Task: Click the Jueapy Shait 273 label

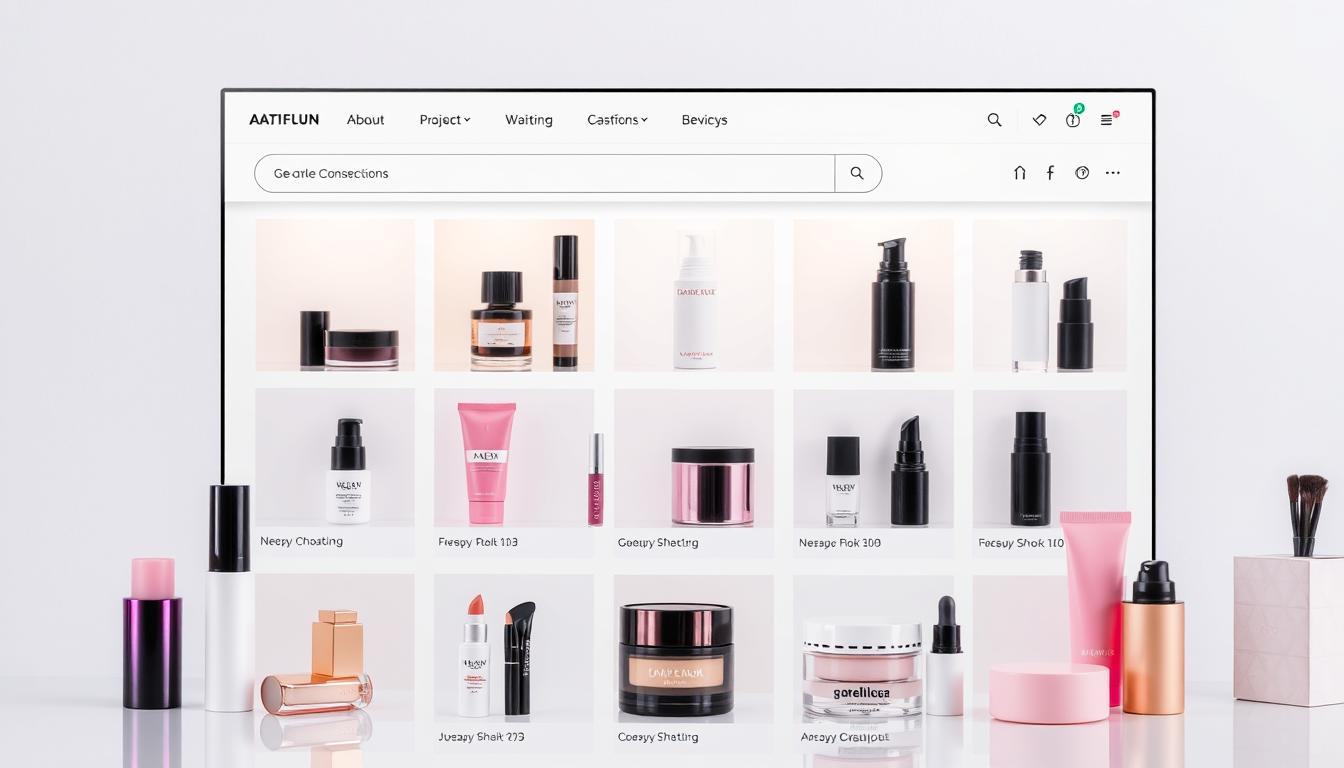Action: (481, 737)
